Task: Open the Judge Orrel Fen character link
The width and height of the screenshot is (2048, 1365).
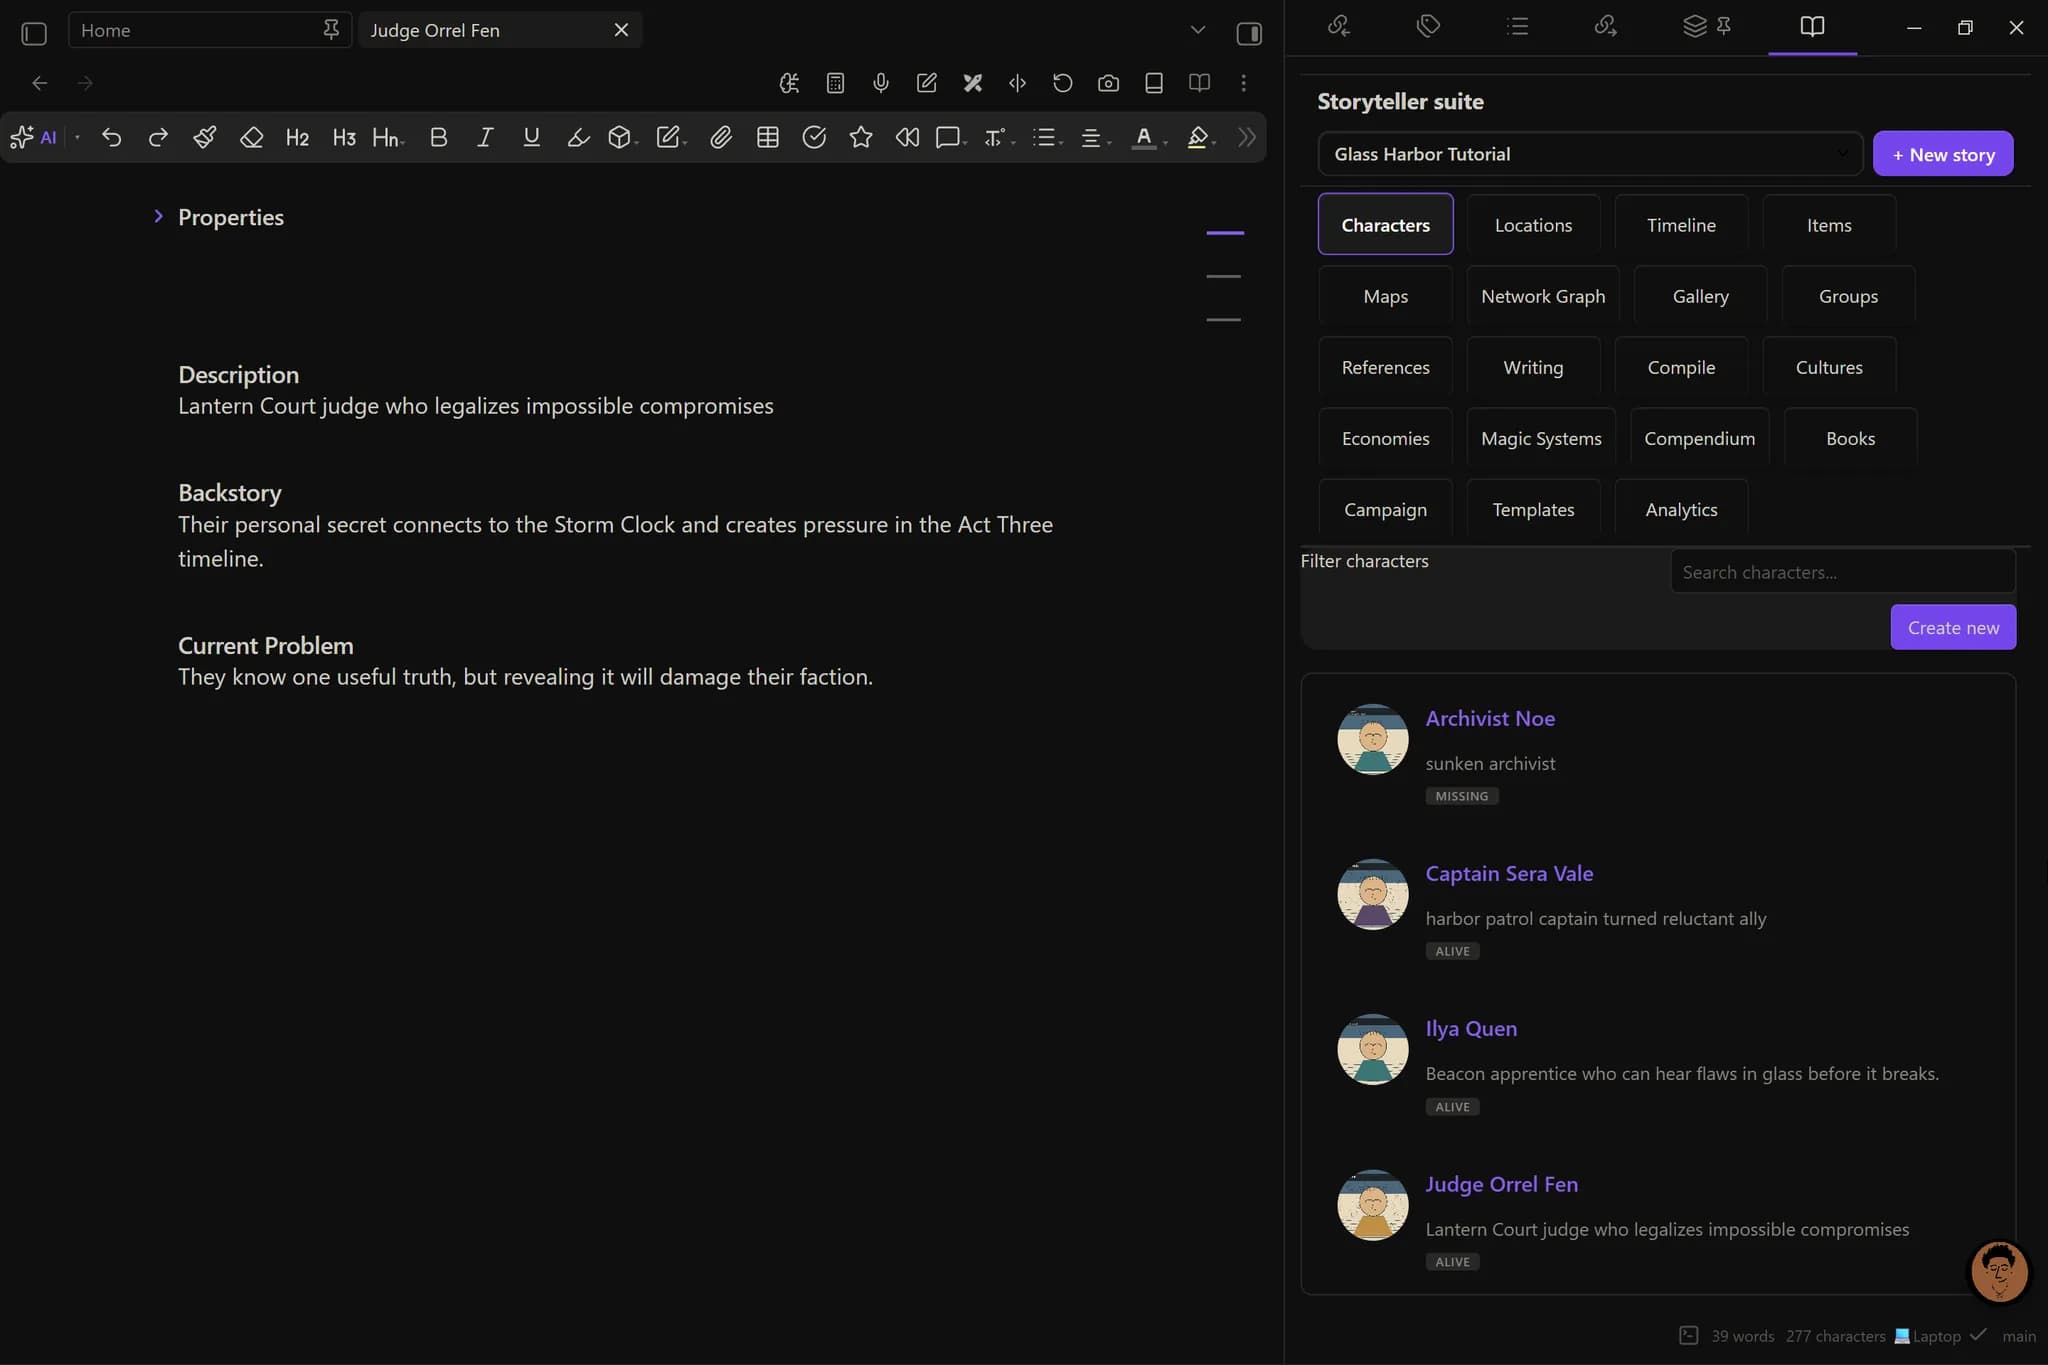Action: [1501, 1184]
